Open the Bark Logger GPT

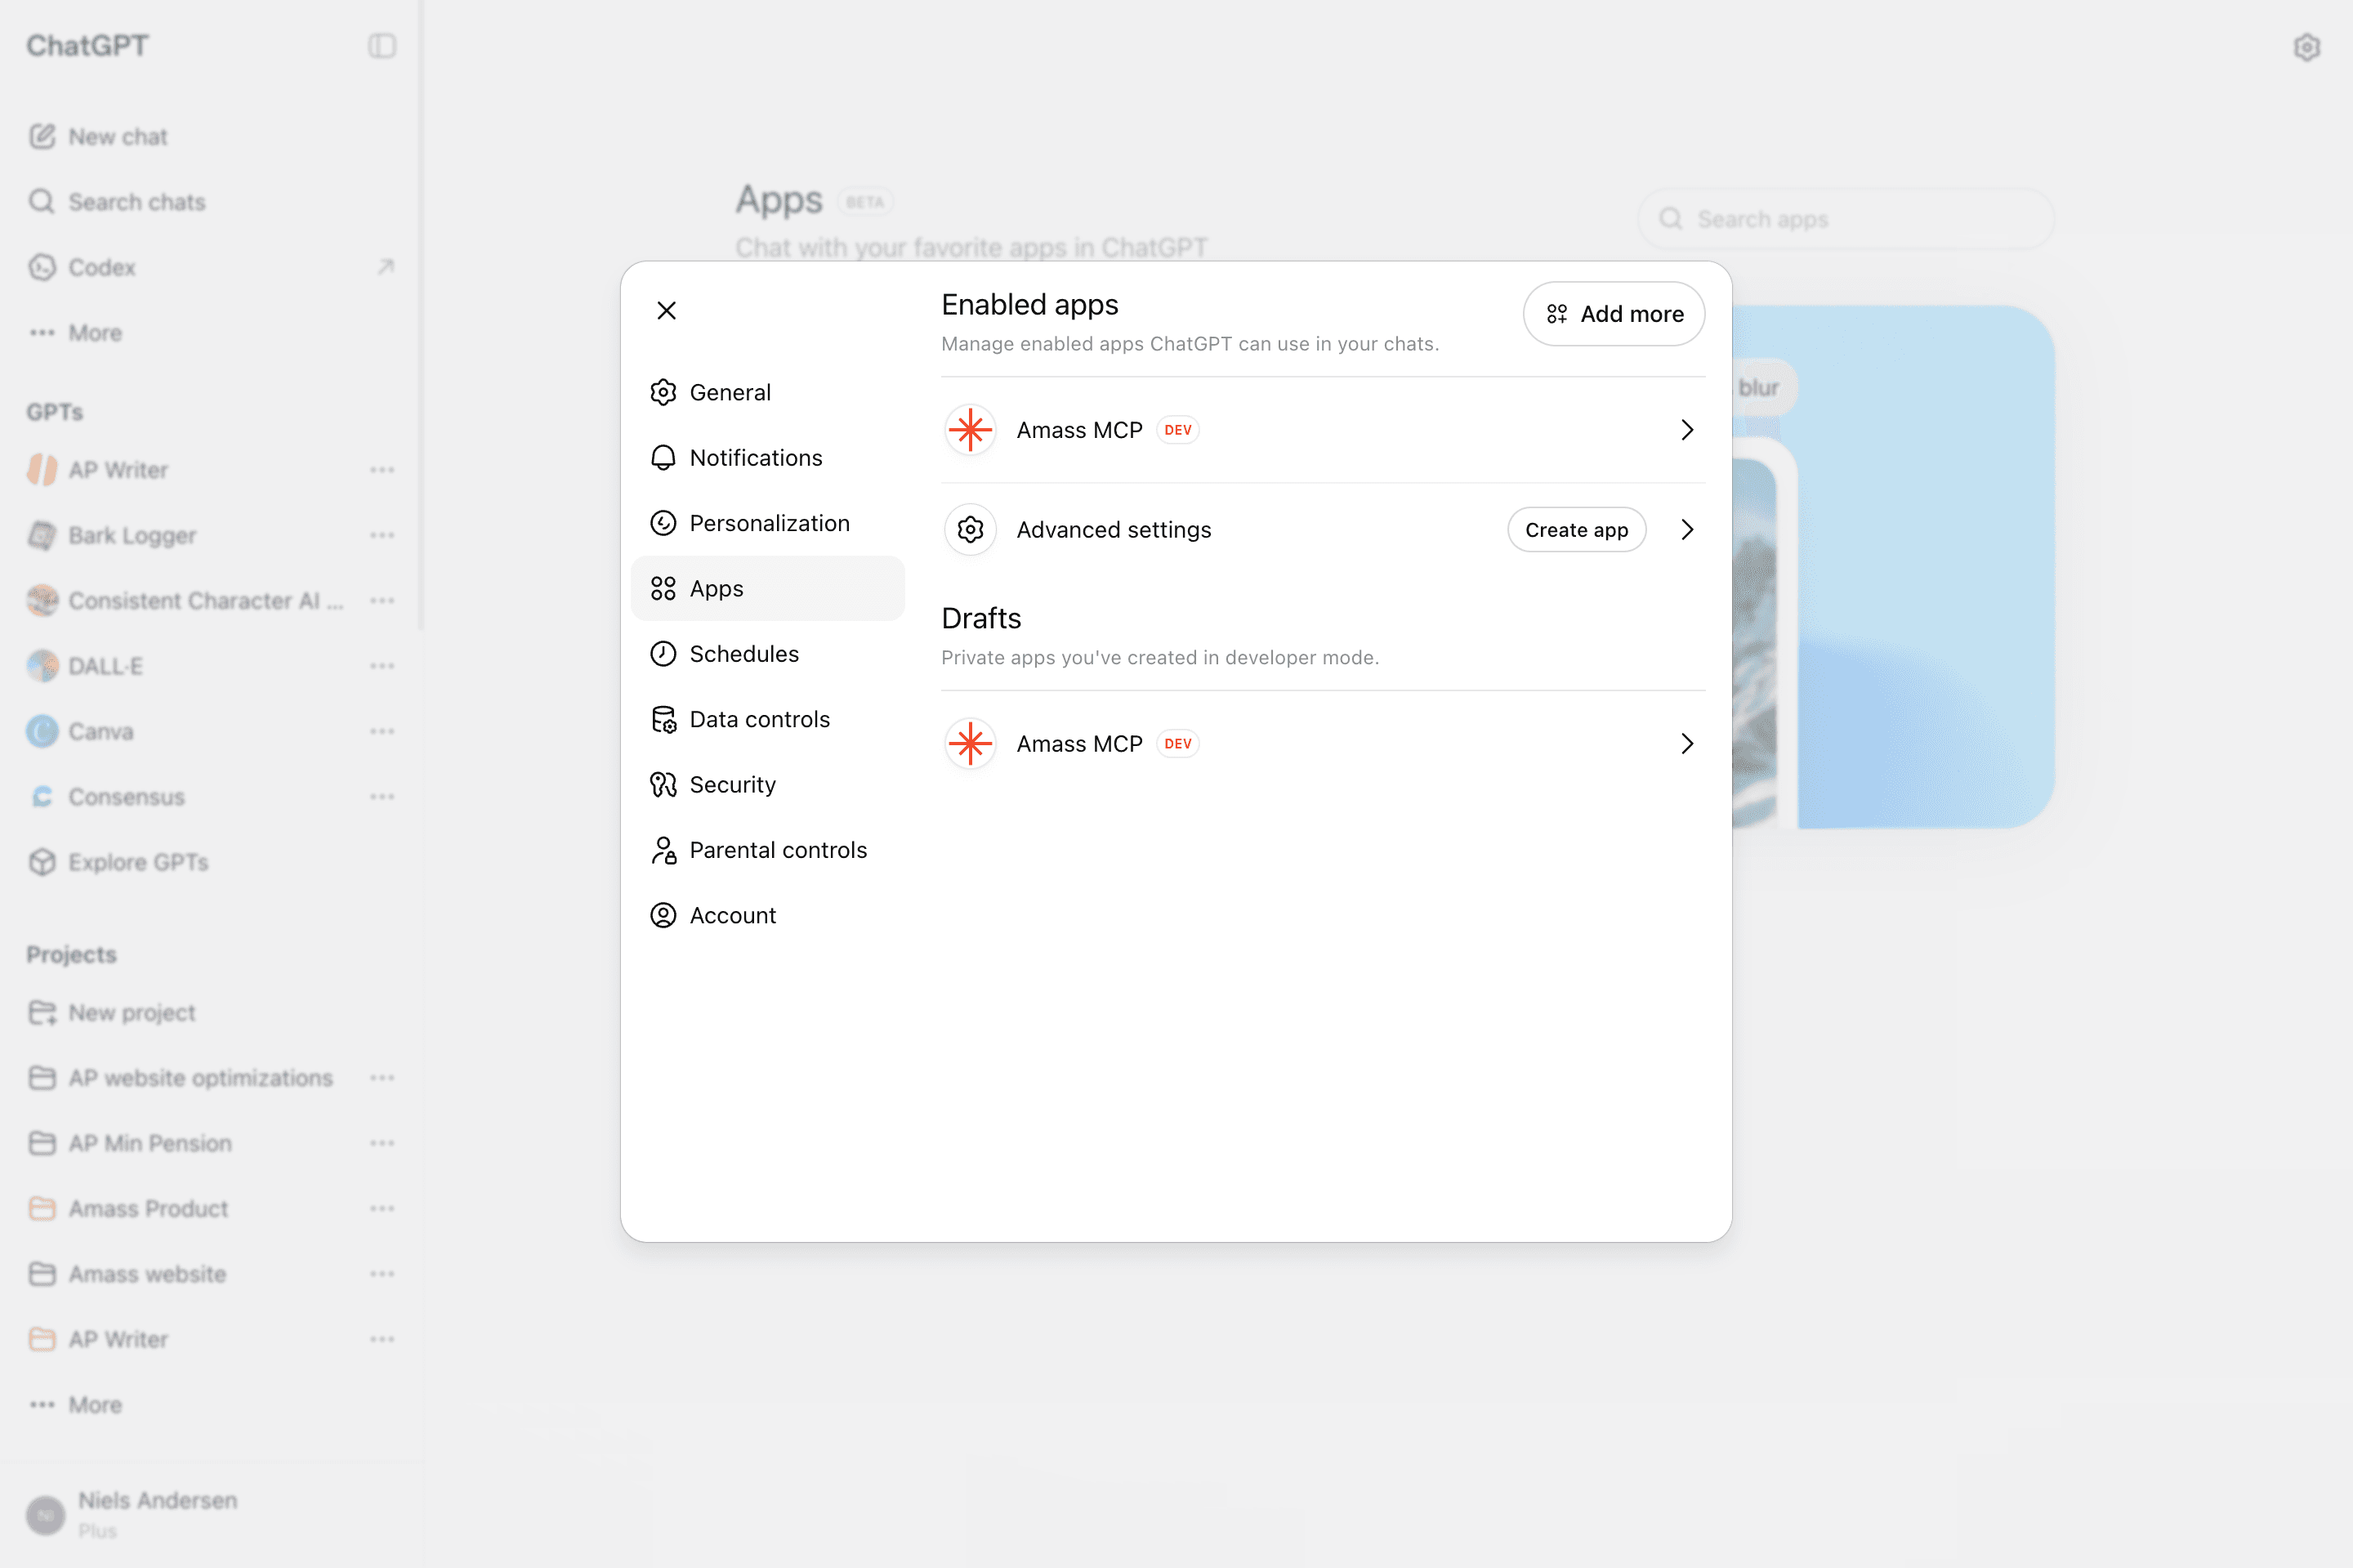point(212,536)
